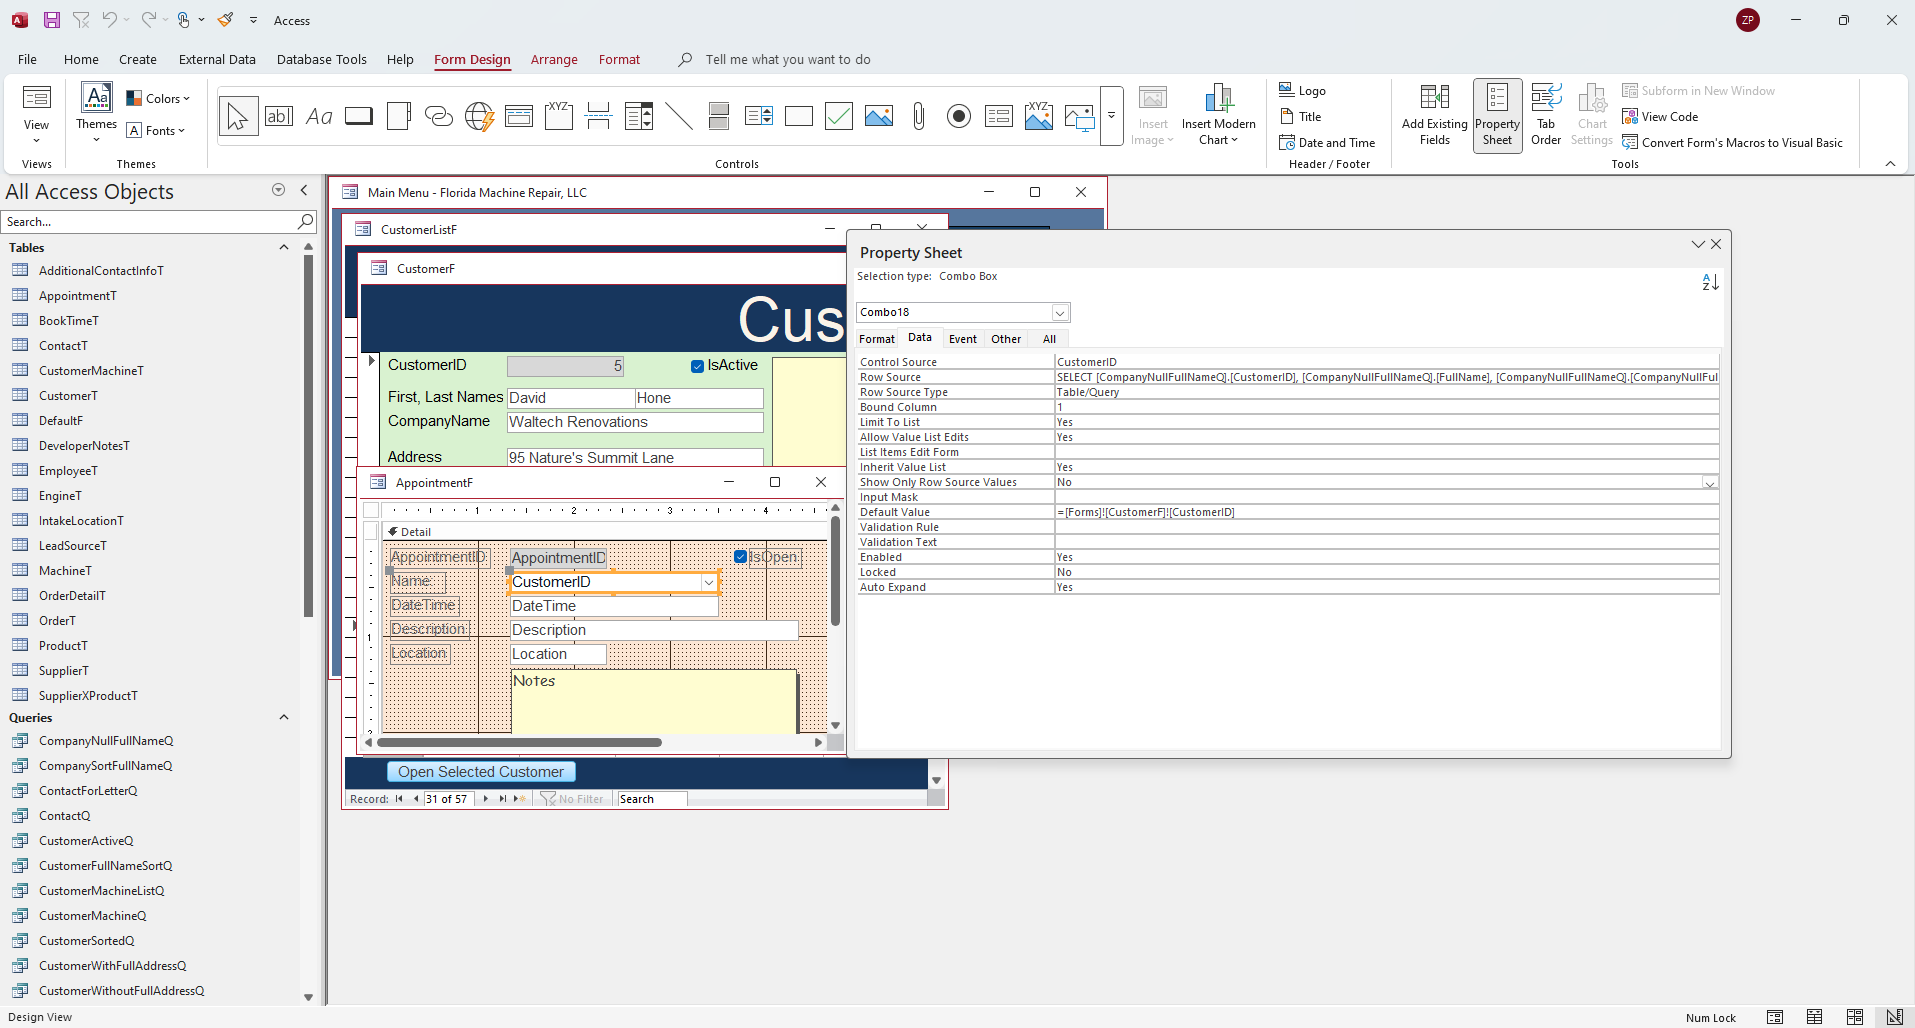Open the Arrange ribbon tab
The image size is (1915, 1028).
(554, 60)
